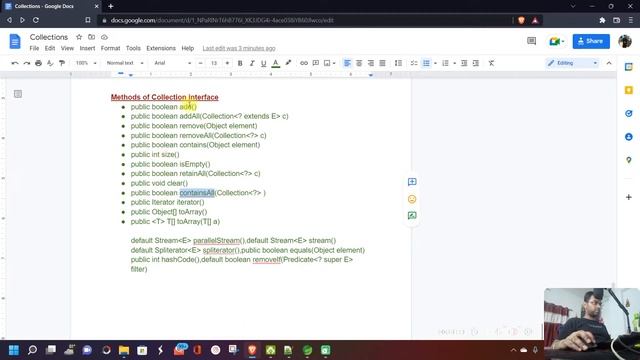Open the text color picker
Viewport: 640px width, 360px height.
[x=276, y=63]
